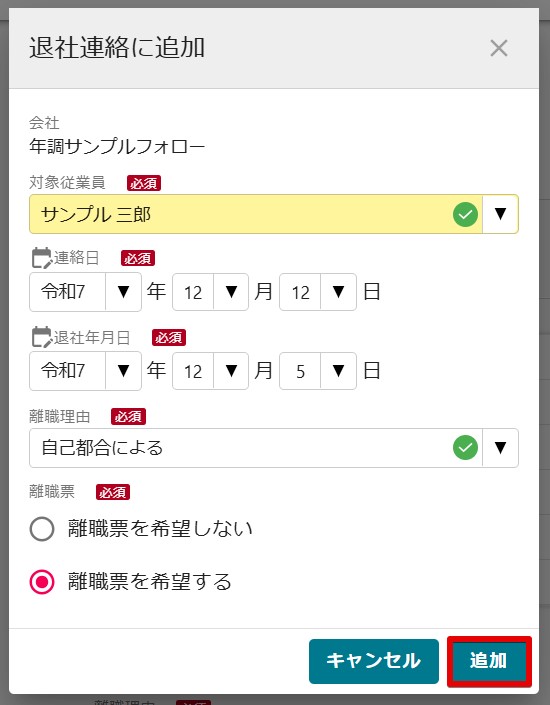Click the calendar icon beside 連絡日
Screen dimensions: 550x705
pos(42,258)
